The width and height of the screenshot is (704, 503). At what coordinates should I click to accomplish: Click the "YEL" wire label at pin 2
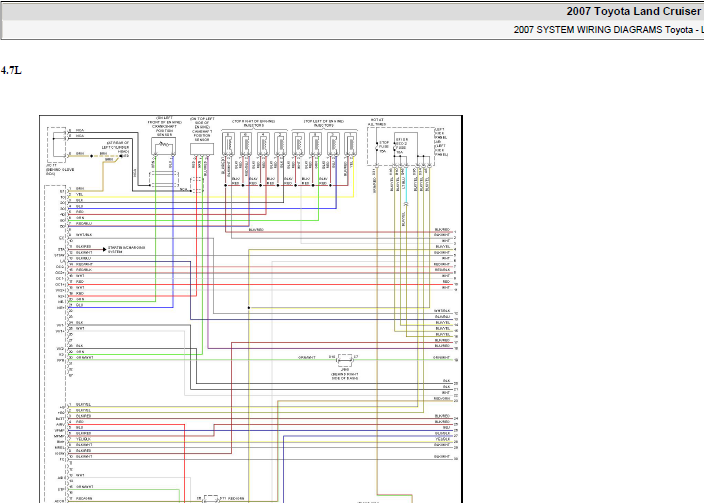tap(79, 194)
